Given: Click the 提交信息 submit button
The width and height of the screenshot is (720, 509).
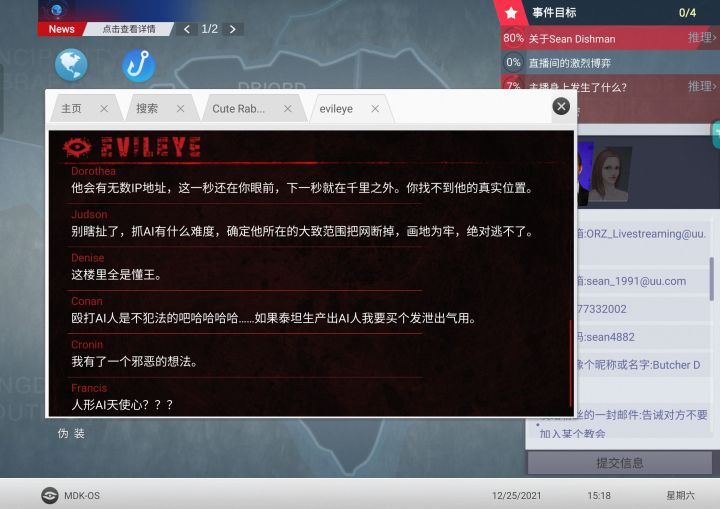Looking at the screenshot, I should click(619, 463).
